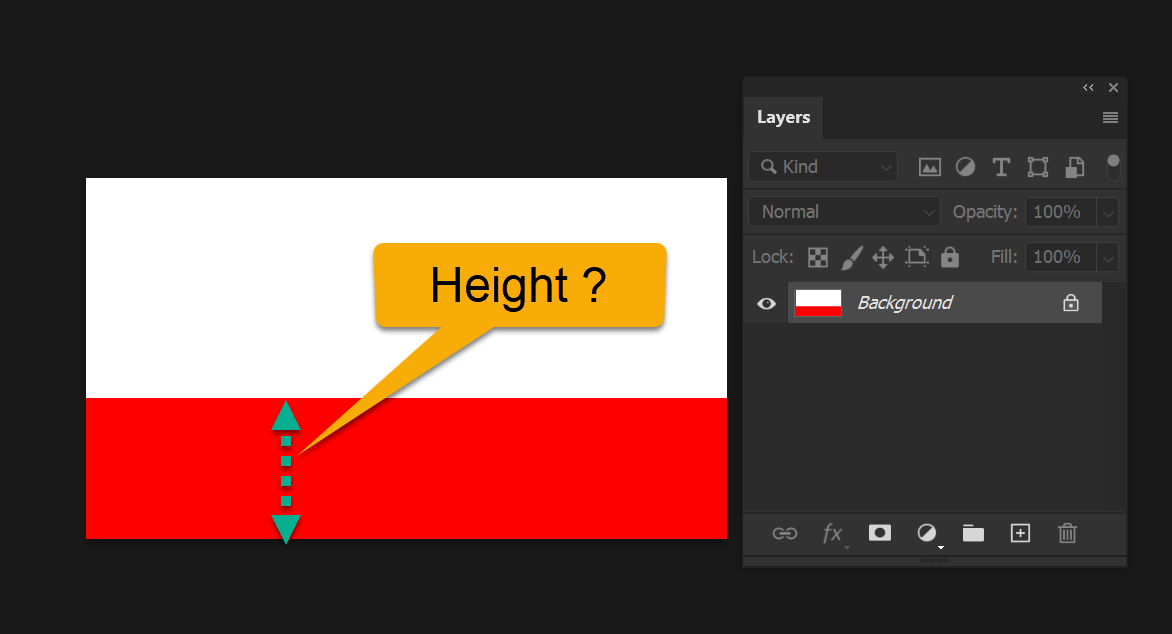Viewport: 1172px width, 634px height.
Task: Add a layer mask
Action: 879,533
